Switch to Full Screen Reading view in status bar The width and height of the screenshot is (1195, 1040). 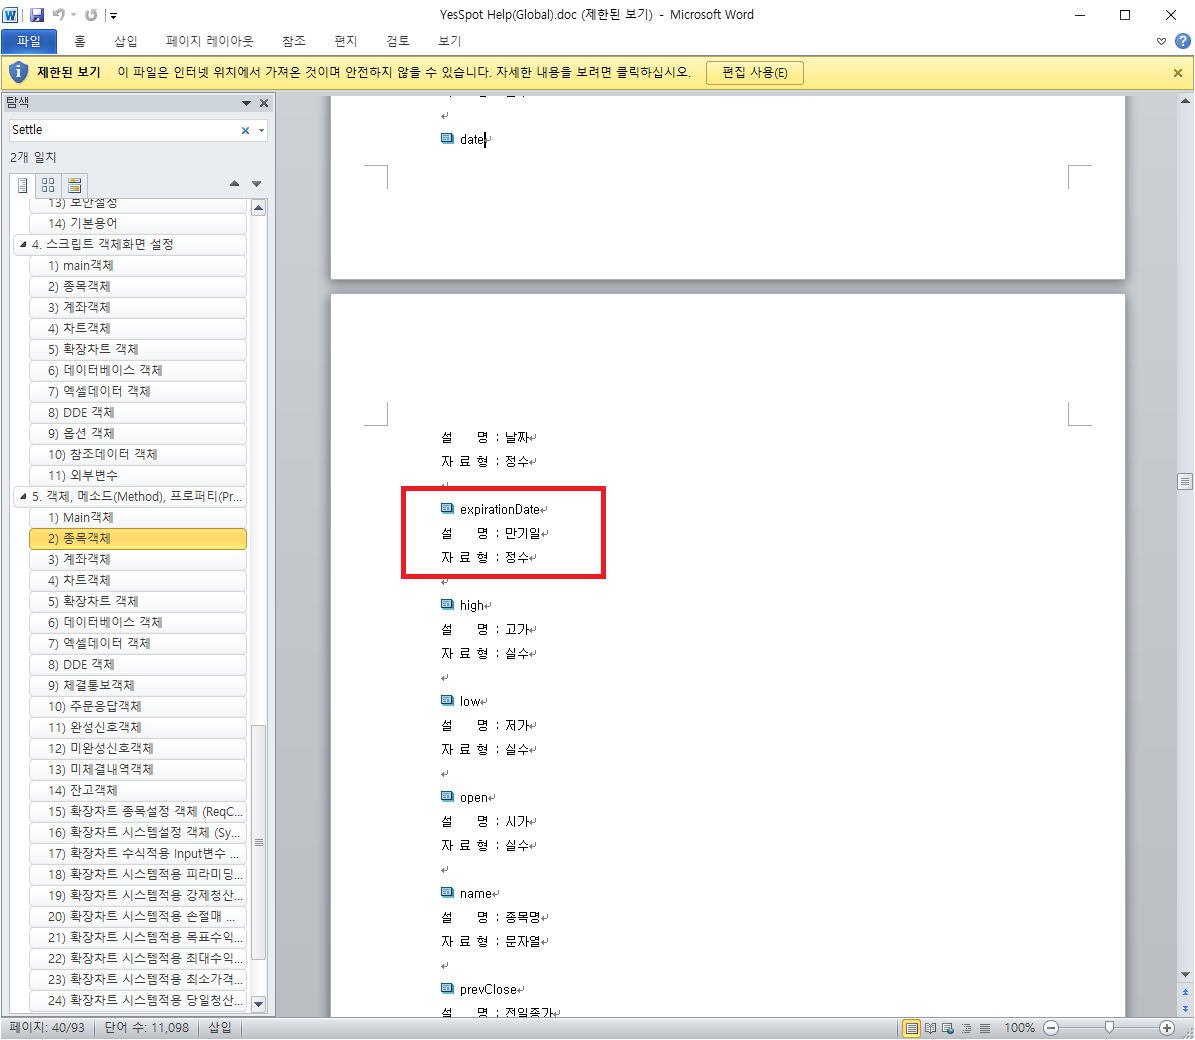pyautogui.click(x=930, y=1028)
